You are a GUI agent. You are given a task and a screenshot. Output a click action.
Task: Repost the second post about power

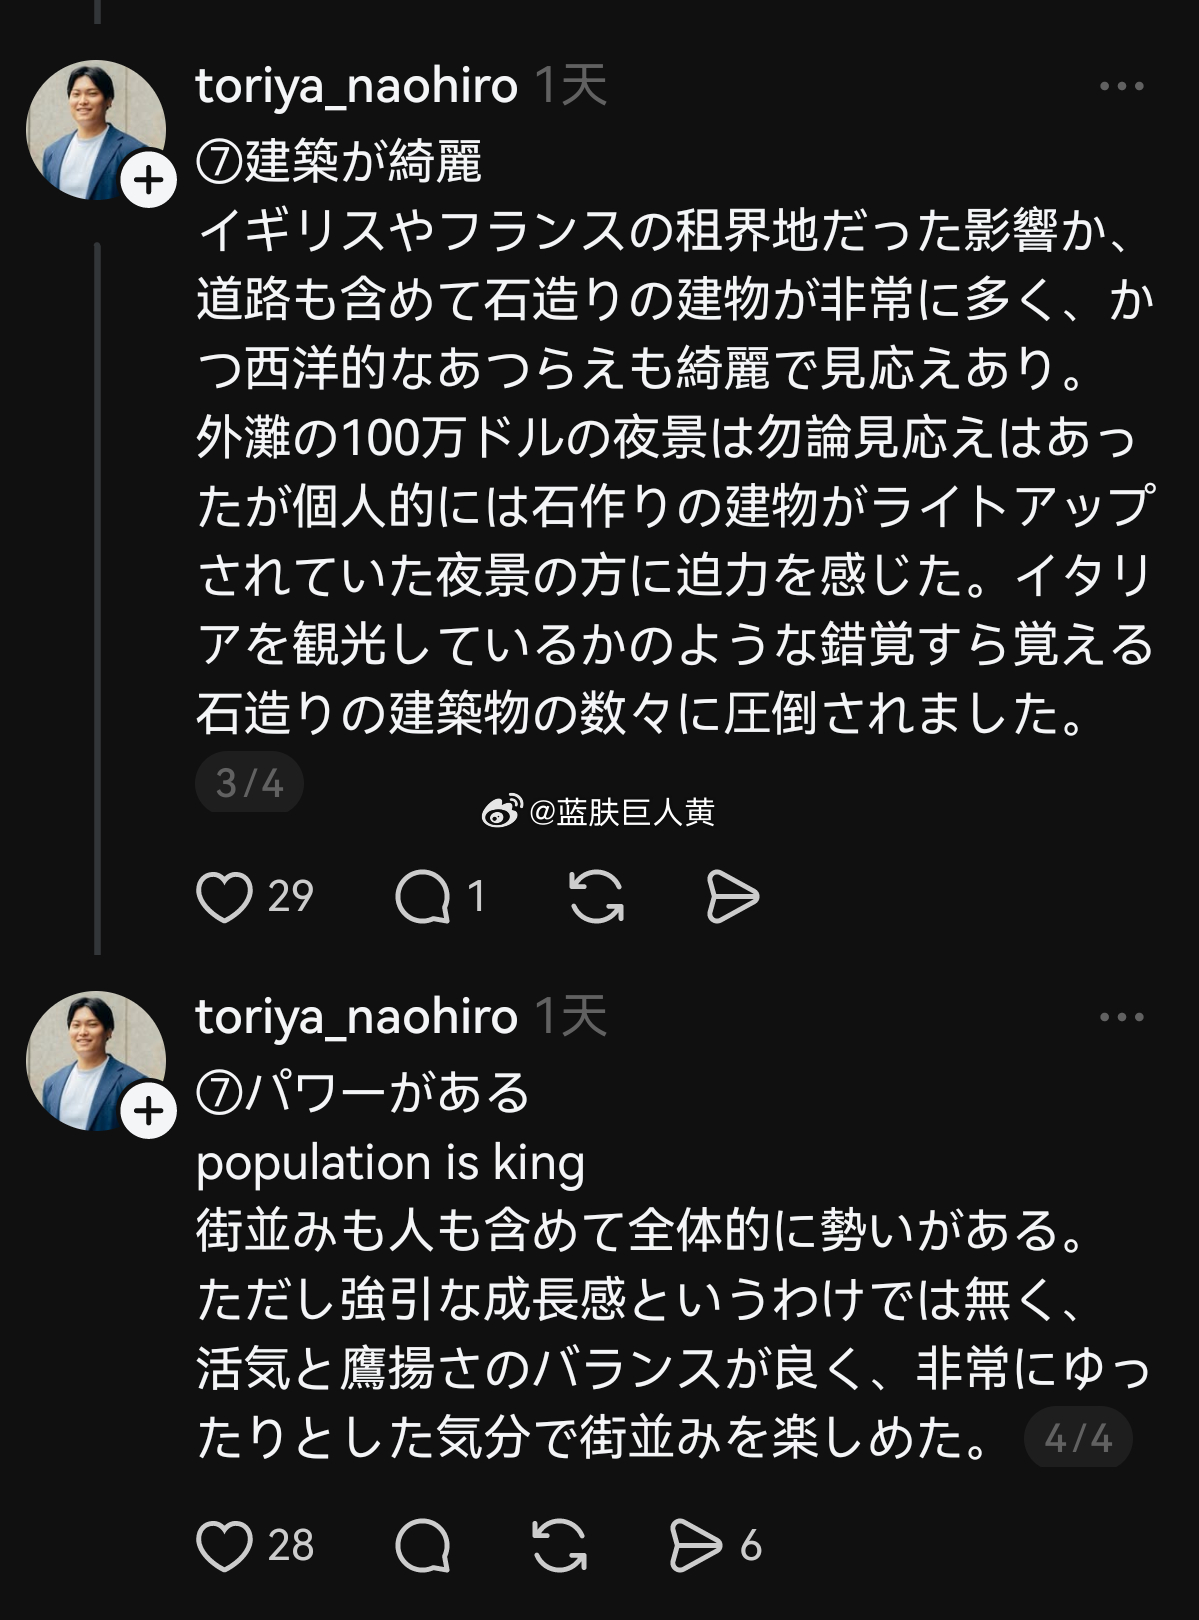[560, 1546]
